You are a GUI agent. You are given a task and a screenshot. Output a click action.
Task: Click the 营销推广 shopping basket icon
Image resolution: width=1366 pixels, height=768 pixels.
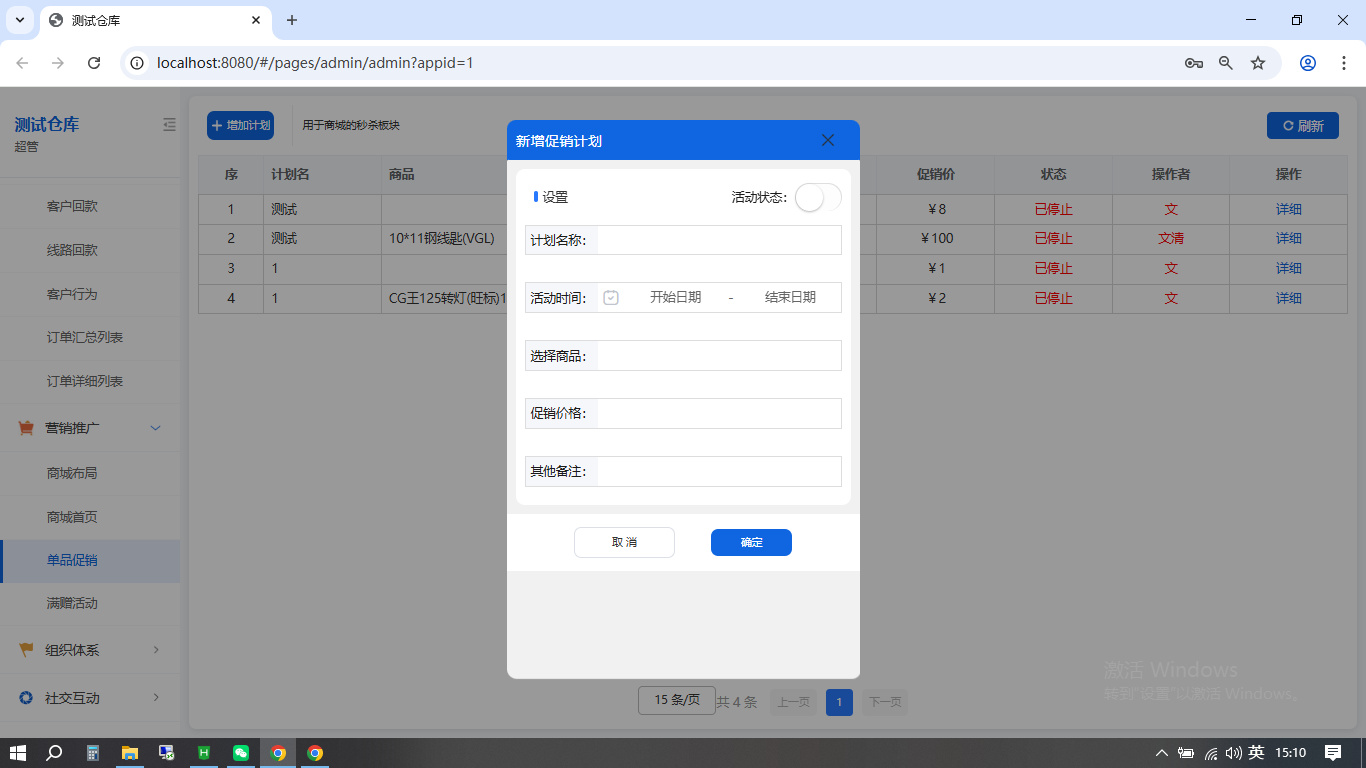point(27,428)
